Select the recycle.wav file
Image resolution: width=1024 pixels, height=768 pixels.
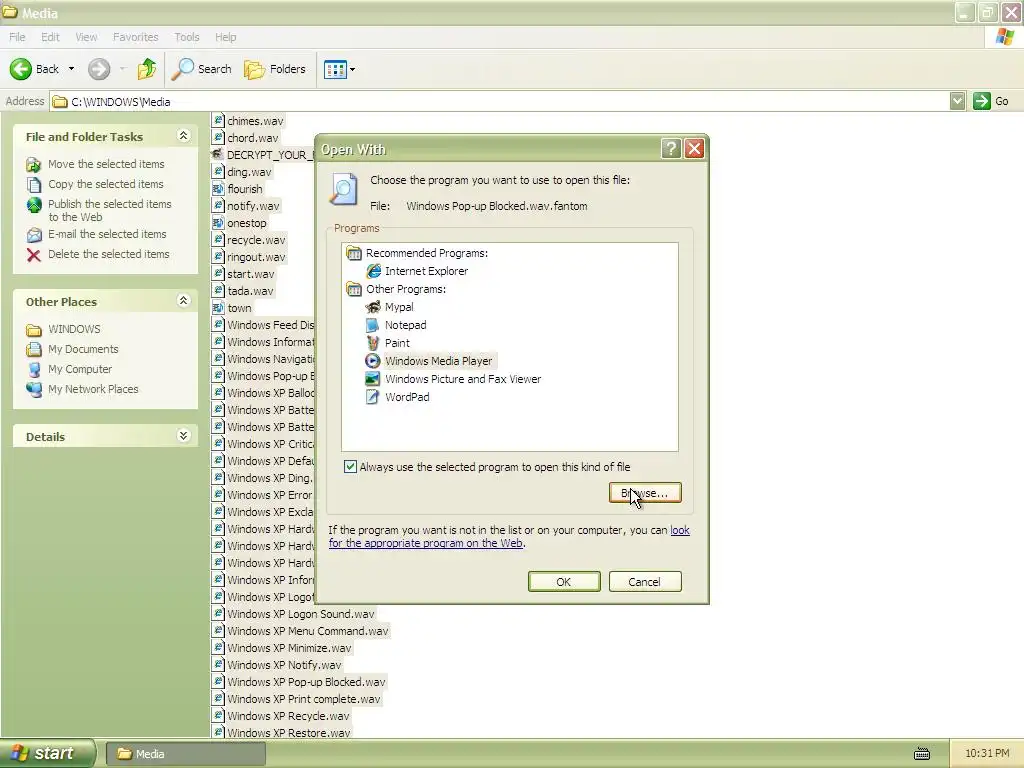point(249,240)
